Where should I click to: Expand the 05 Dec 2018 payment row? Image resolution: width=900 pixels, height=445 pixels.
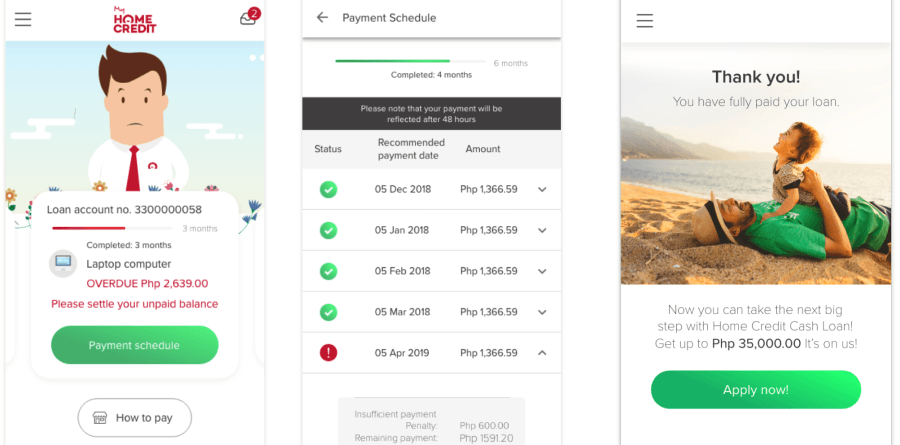click(x=542, y=189)
